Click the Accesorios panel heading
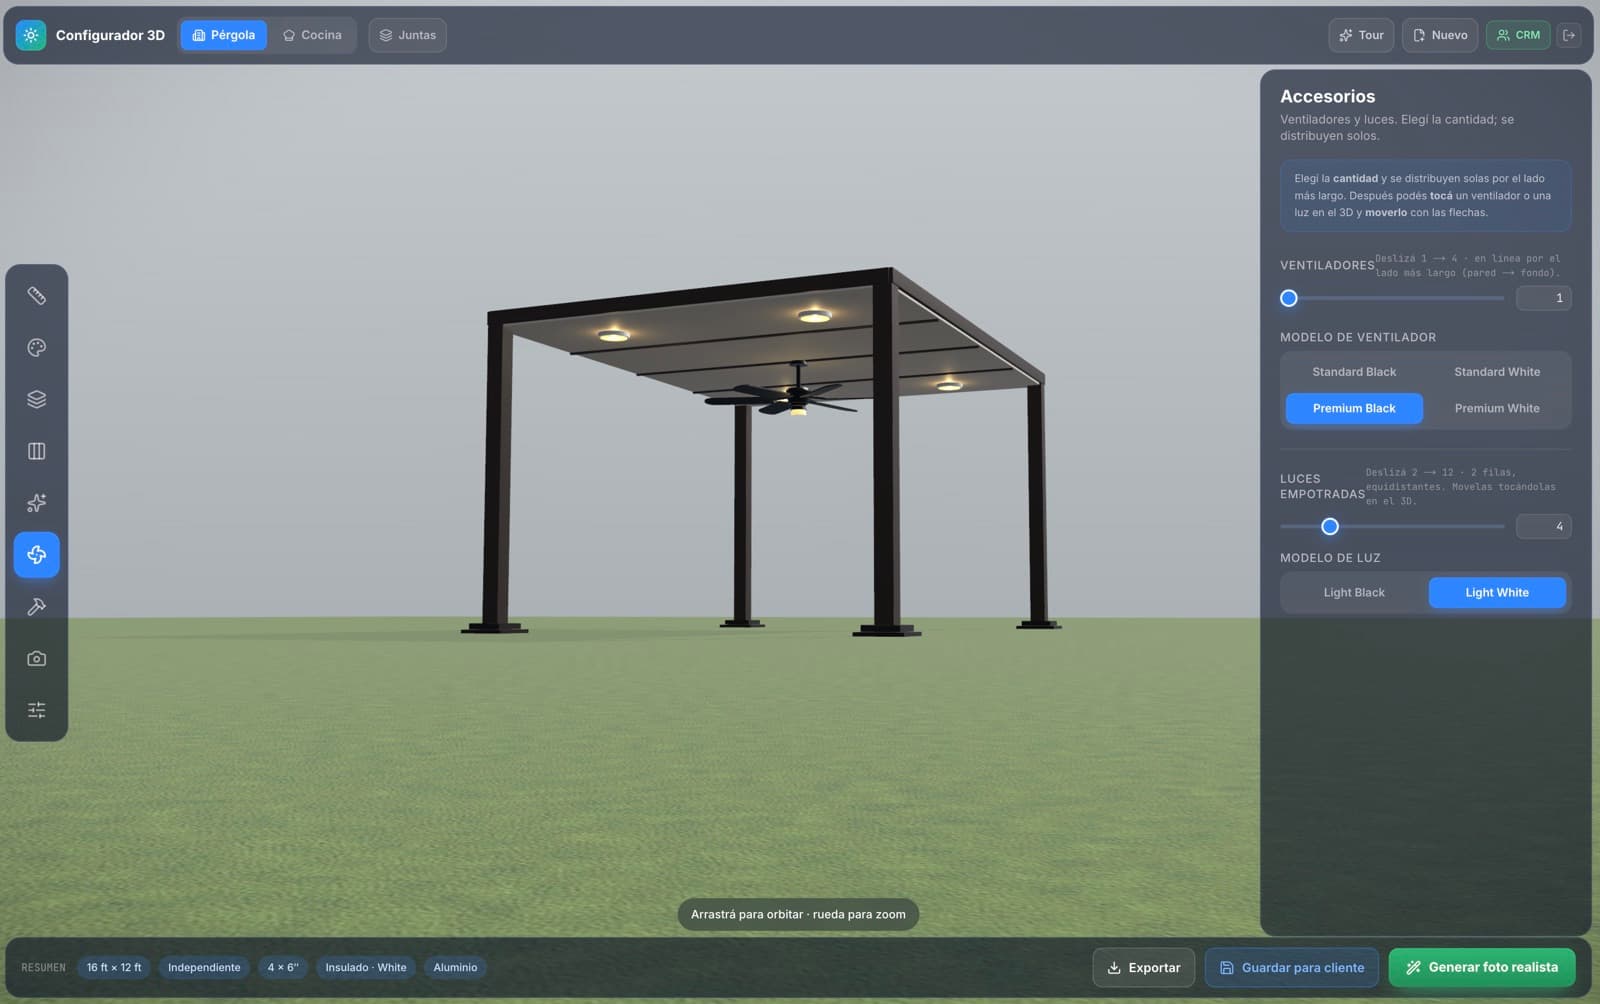The width and height of the screenshot is (1600, 1004). [x=1328, y=97]
